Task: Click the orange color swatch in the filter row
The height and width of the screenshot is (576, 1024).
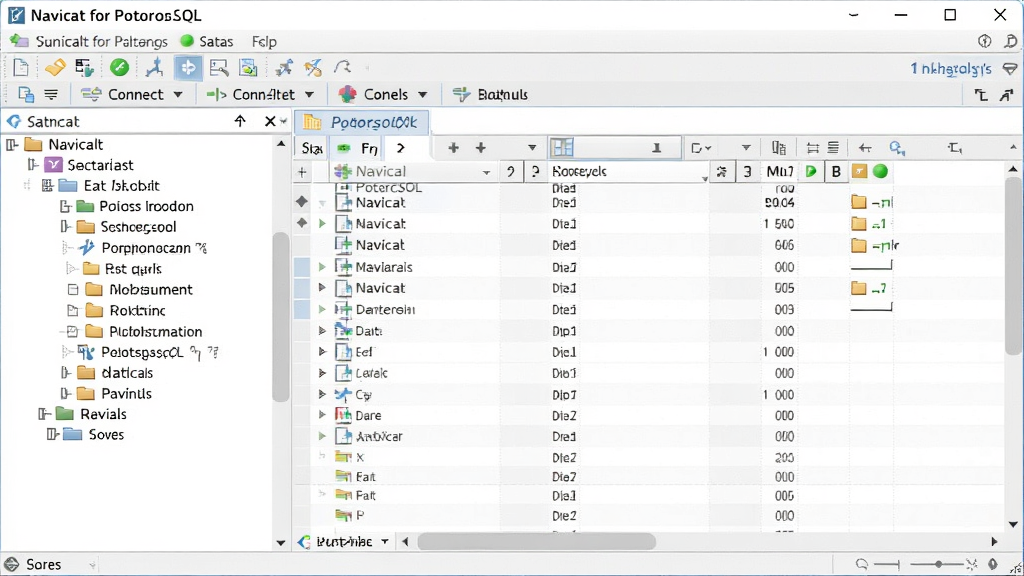Action: [859, 171]
